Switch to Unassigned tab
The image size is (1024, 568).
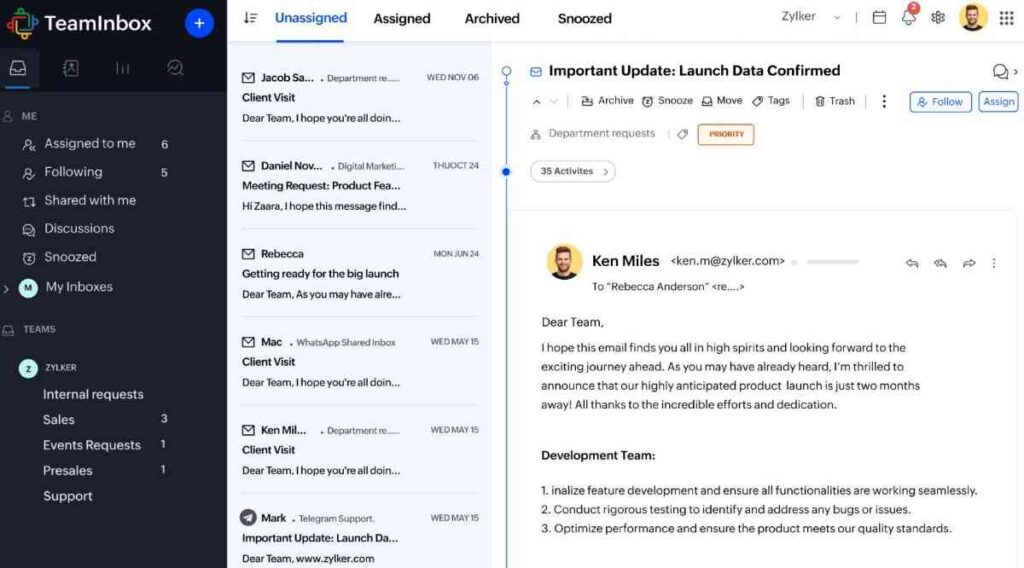310,18
